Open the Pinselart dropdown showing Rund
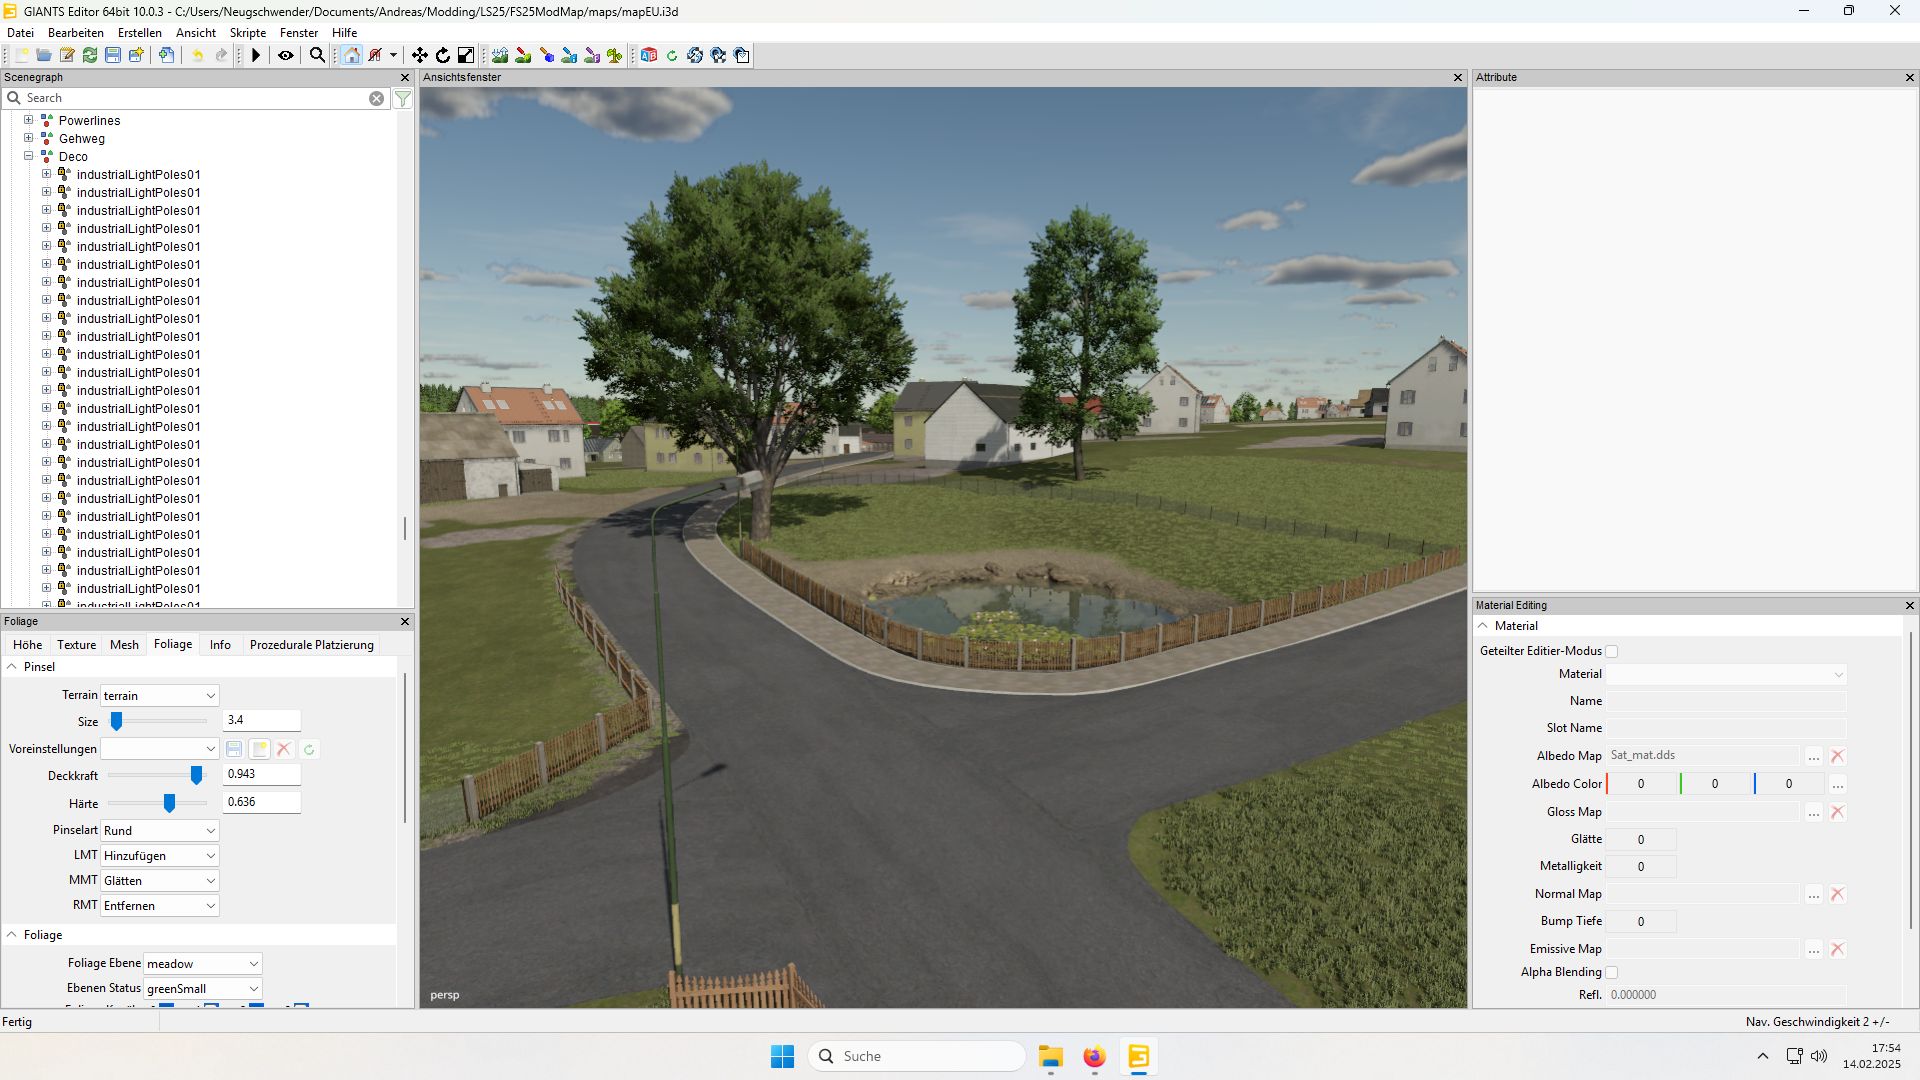This screenshot has height=1080, width=1920. pos(160,831)
